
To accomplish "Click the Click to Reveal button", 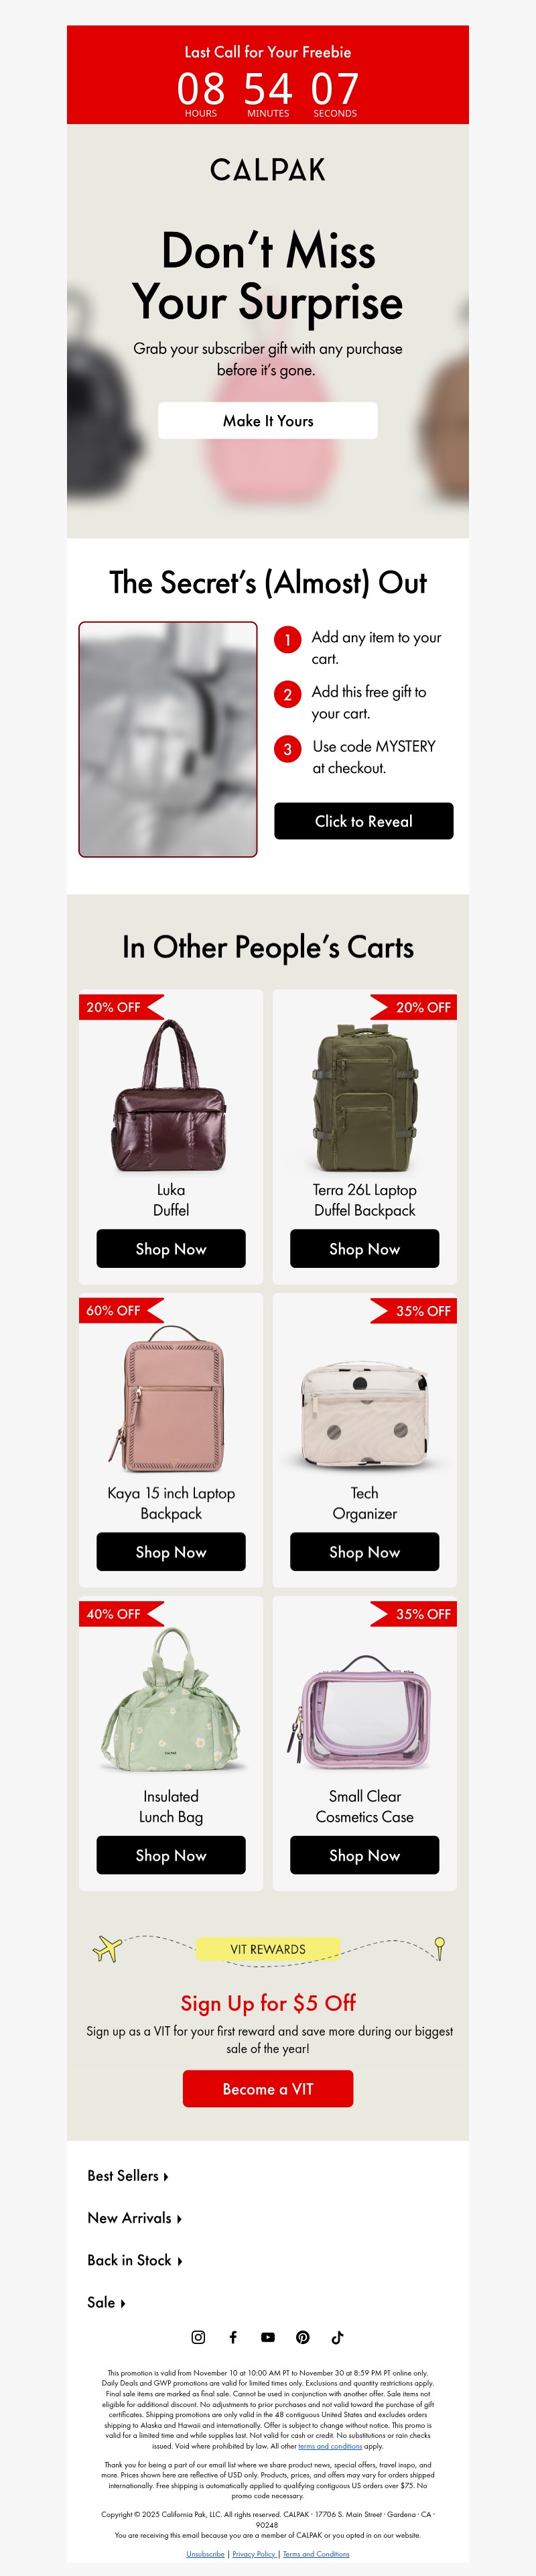I will [364, 821].
